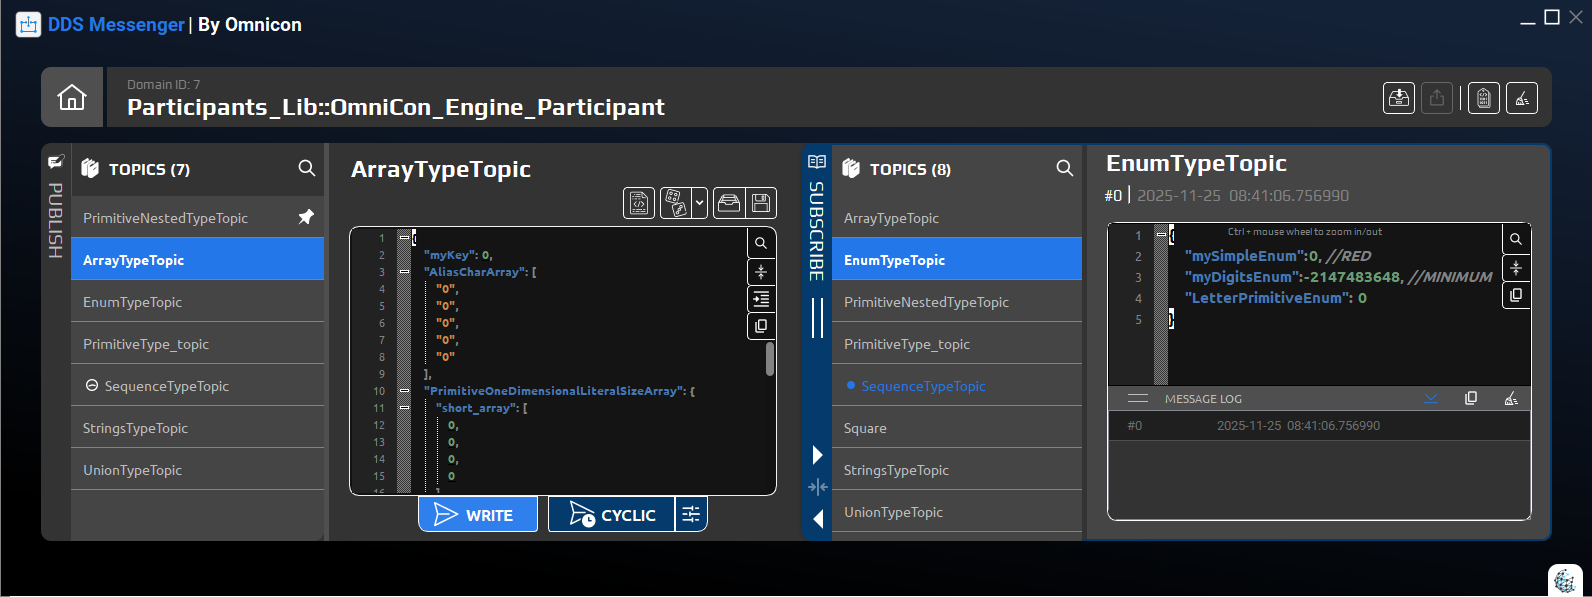Viewport: 1592px width, 597px height.
Task: Open cyclic write settings sliders icon
Action: pyautogui.click(x=691, y=515)
